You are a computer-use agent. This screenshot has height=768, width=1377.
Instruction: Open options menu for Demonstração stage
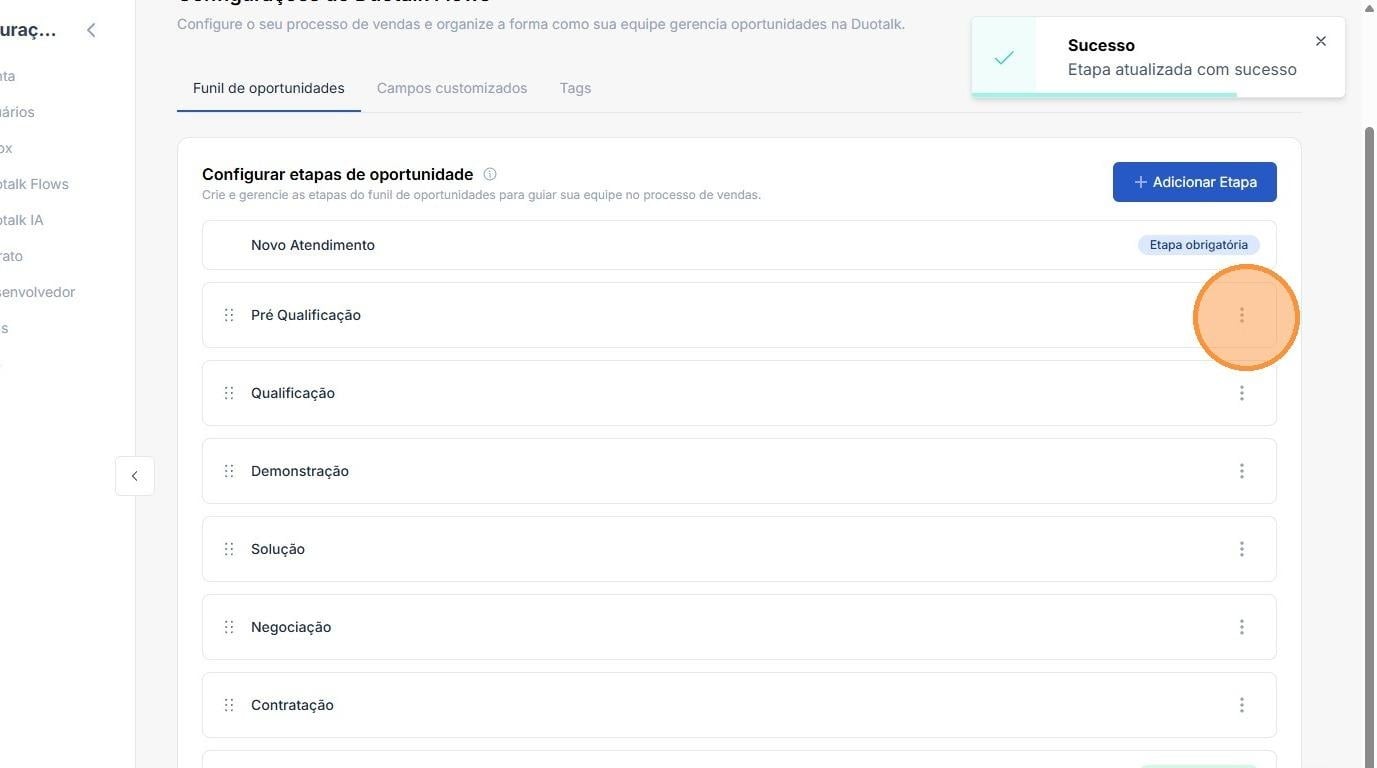(1242, 471)
